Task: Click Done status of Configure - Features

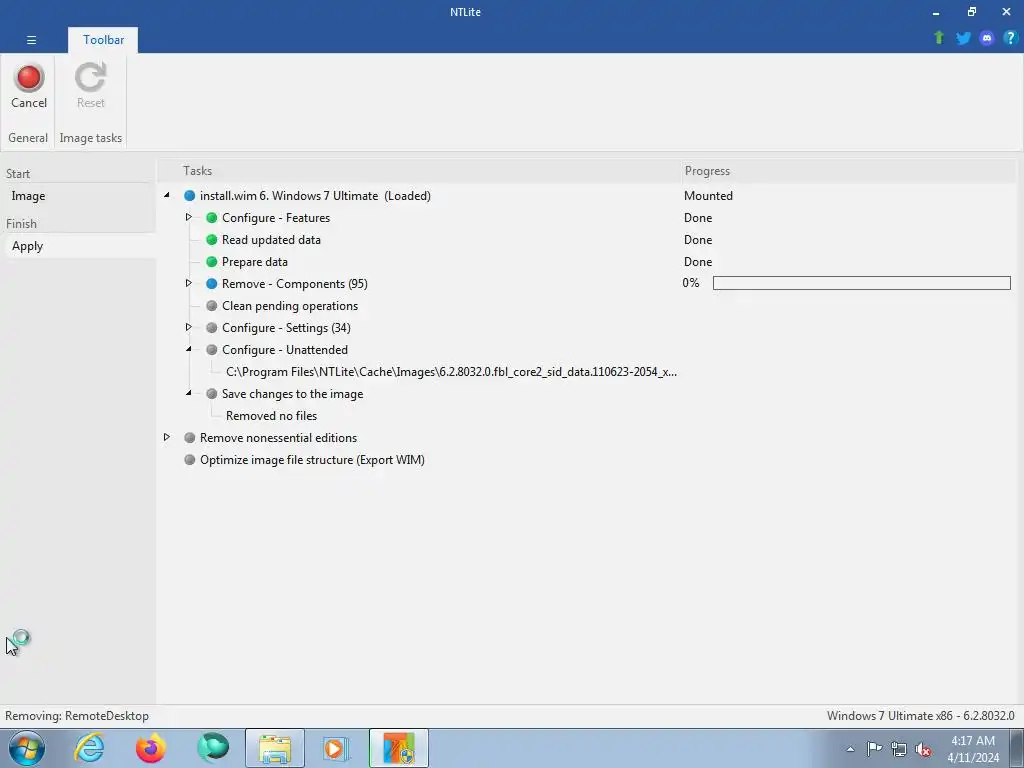Action: (697, 218)
